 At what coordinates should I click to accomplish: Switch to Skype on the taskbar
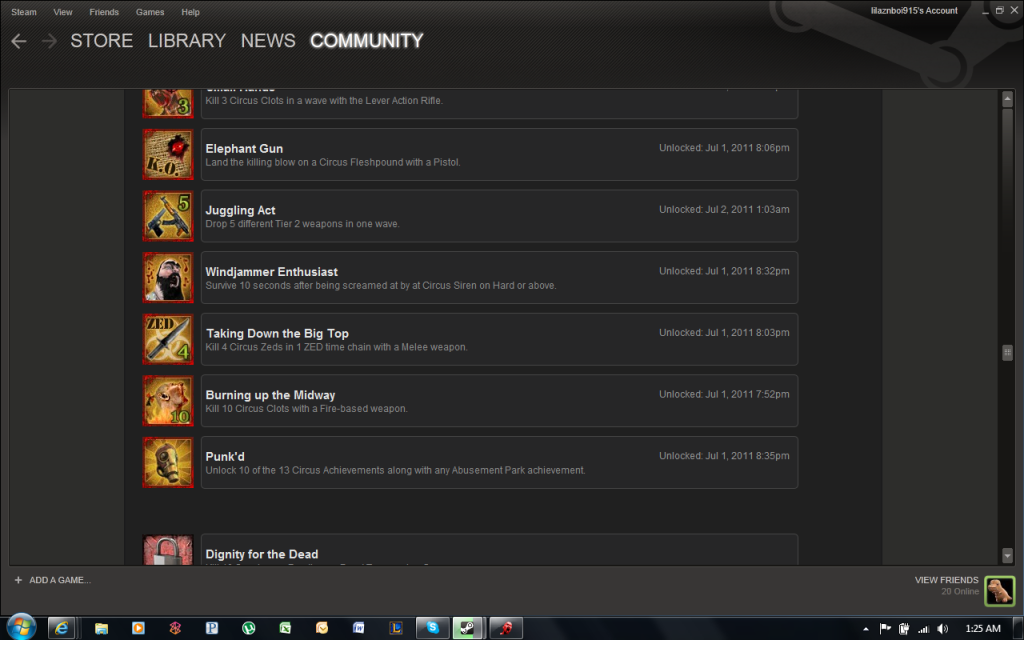(432, 628)
